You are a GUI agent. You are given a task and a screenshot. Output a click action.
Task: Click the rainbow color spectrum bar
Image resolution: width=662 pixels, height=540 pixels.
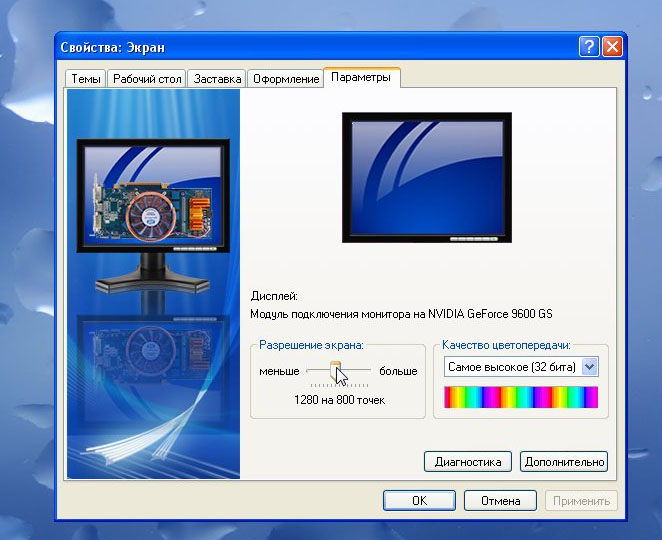(x=521, y=397)
